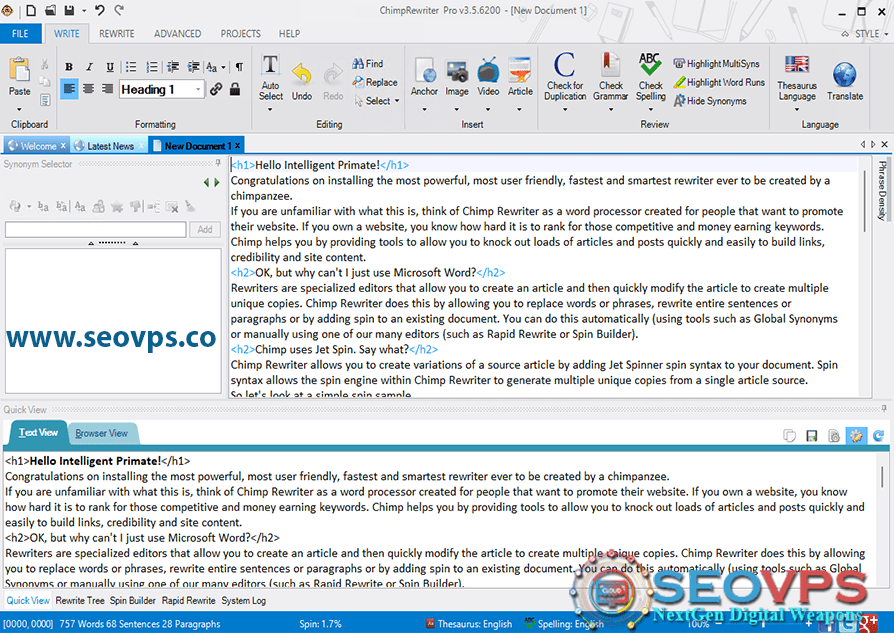This screenshot has height=633, width=894.
Task: Expand the Anchor insert dropdown
Action: click(x=424, y=109)
